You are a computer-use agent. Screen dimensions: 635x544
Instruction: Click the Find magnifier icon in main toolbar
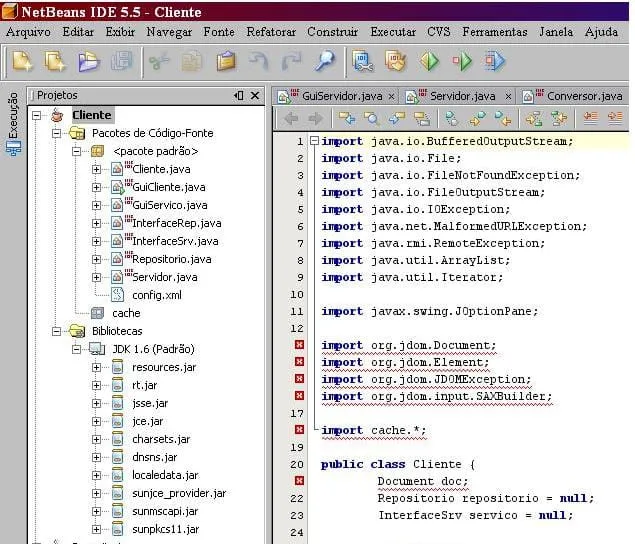(x=324, y=62)
